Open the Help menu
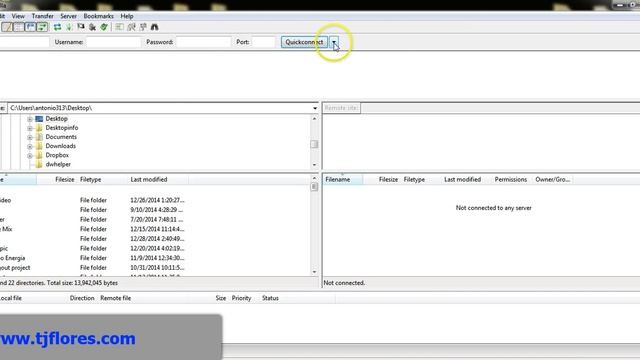 [x=127, y=16]
